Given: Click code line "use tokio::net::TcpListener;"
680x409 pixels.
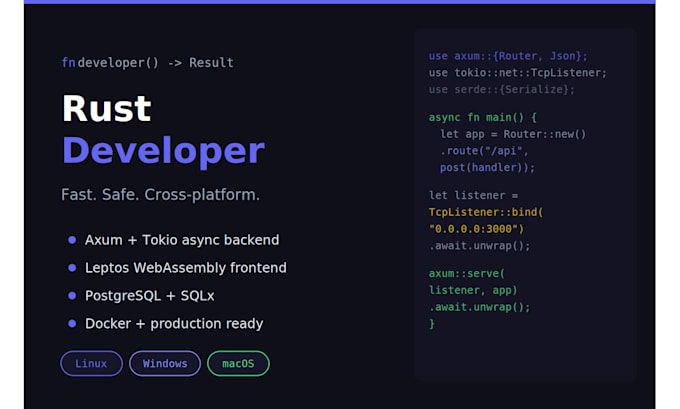Looking at the screenshot, I should [x=517, y=73].
